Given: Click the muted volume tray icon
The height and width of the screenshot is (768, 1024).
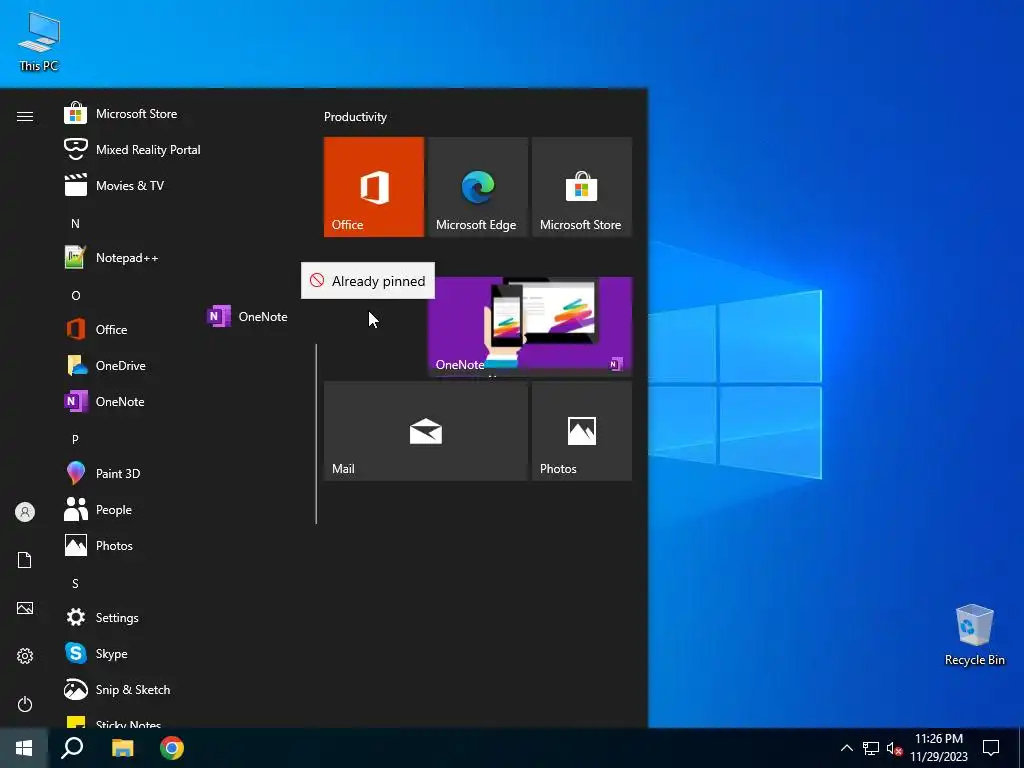Looking at the screenshot, I should tap(895, 748).
